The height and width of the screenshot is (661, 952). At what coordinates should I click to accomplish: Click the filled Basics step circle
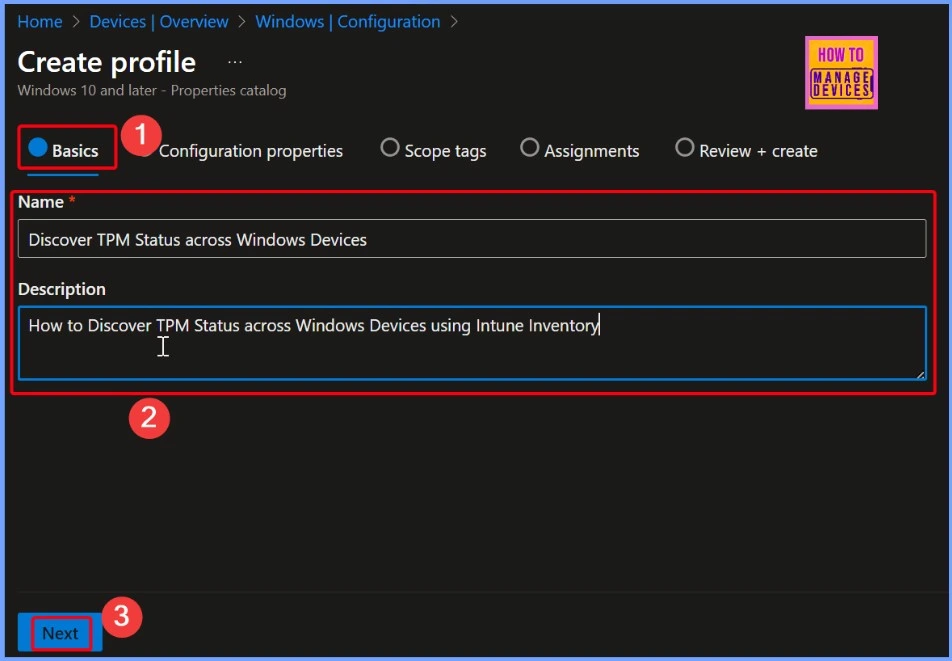point(38,147)
